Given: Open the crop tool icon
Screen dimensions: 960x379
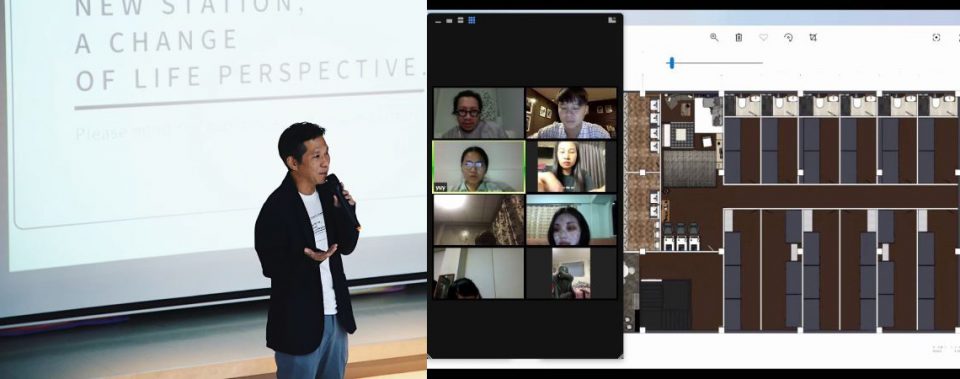Looking at the screenshot, I should 812,37.
